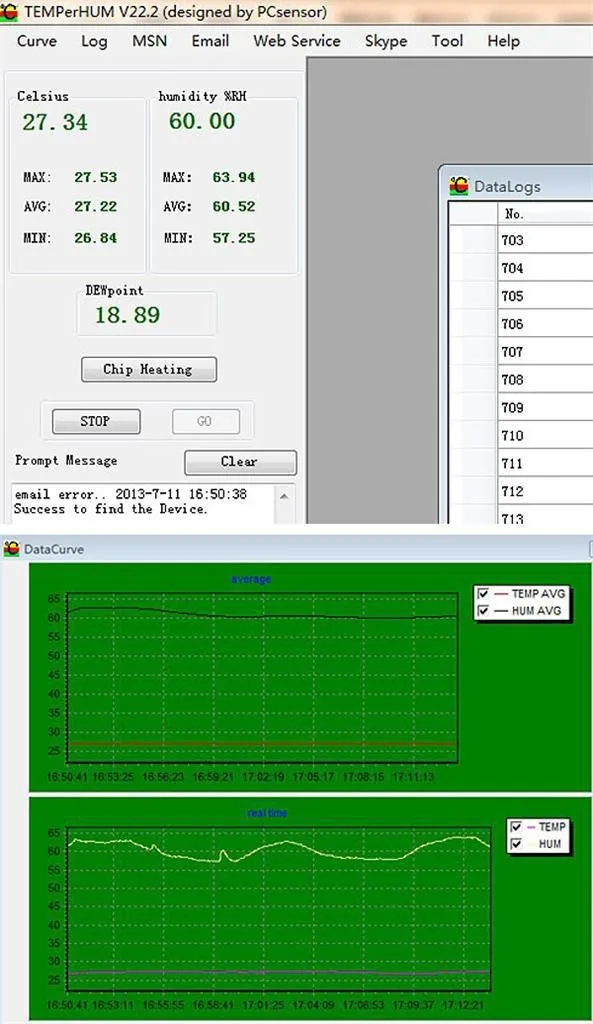Click the 'real time' chart title
Screen dimensions: 593x1024
point(267,813)
